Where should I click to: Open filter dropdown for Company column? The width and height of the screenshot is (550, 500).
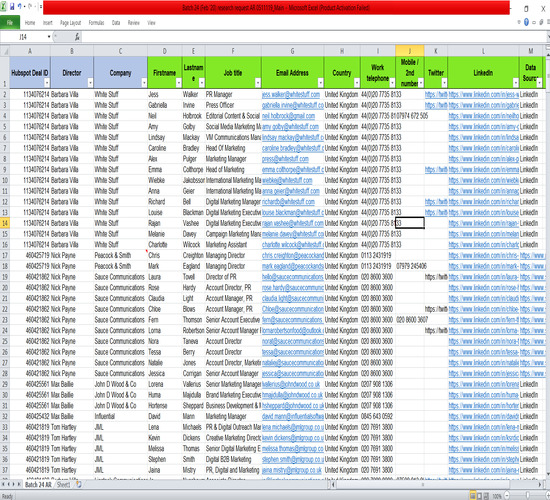point(144,83)
